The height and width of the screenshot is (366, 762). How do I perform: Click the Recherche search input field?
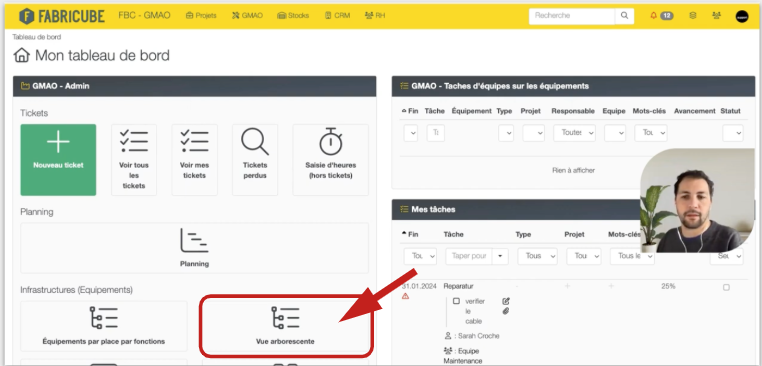pyautogui.click(x=572, y=16)
